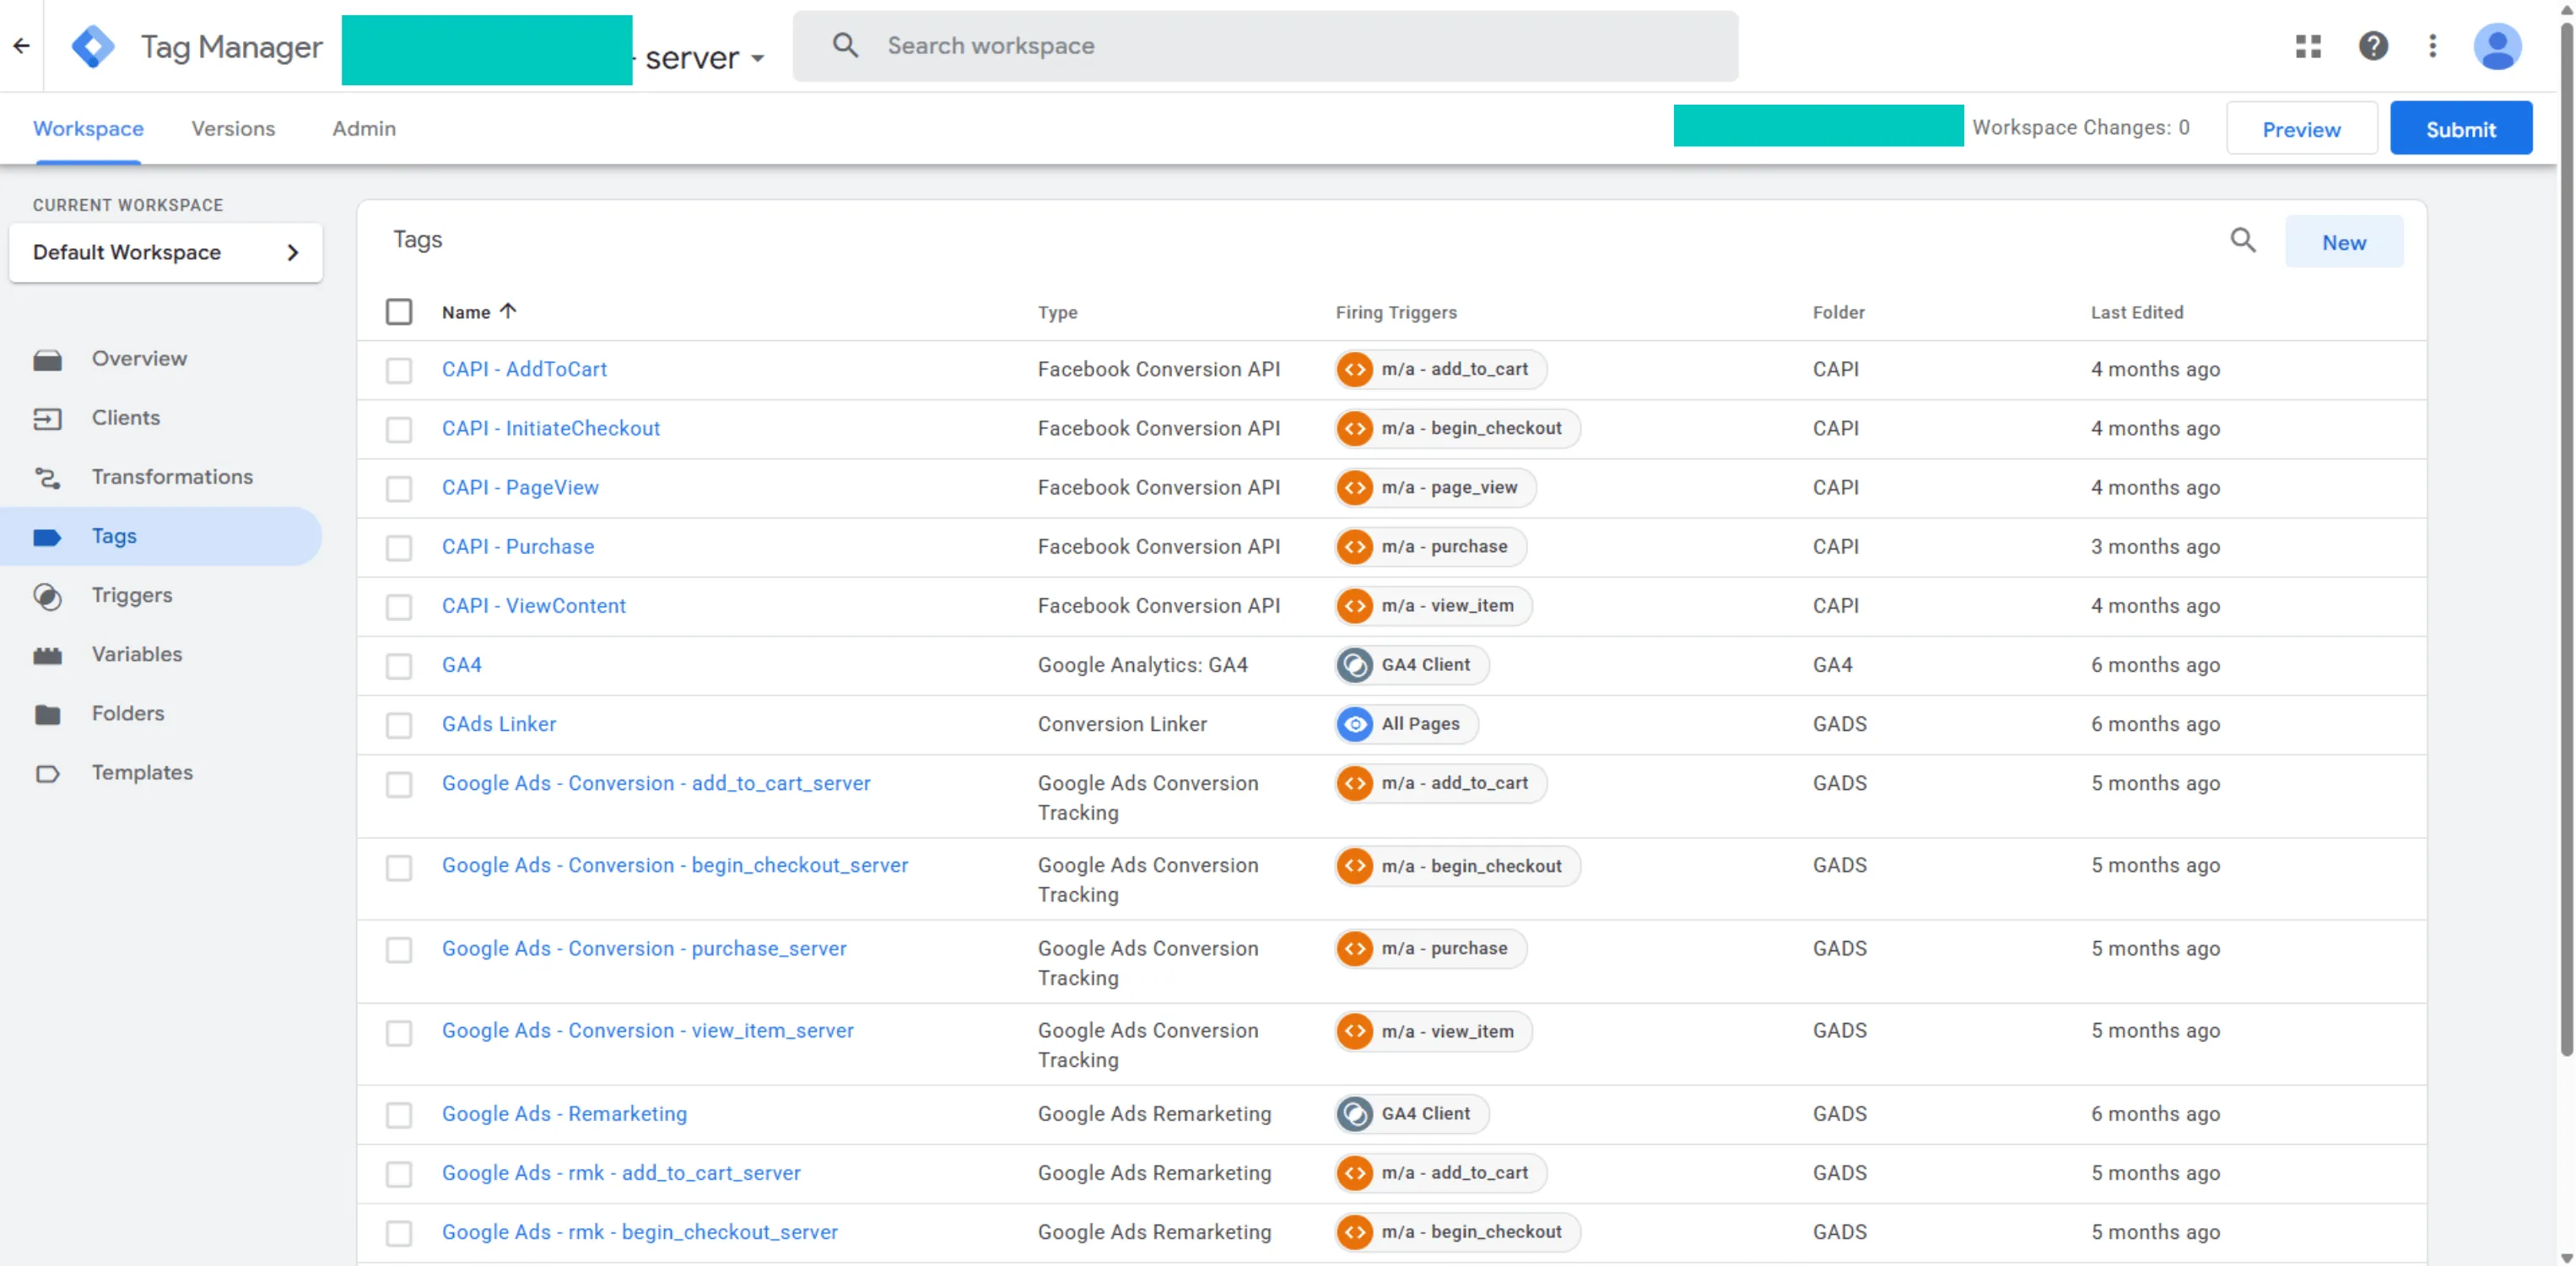Create a new tag with New button
Screen dimensions: 2576x1266
(x=2343, y=242)
